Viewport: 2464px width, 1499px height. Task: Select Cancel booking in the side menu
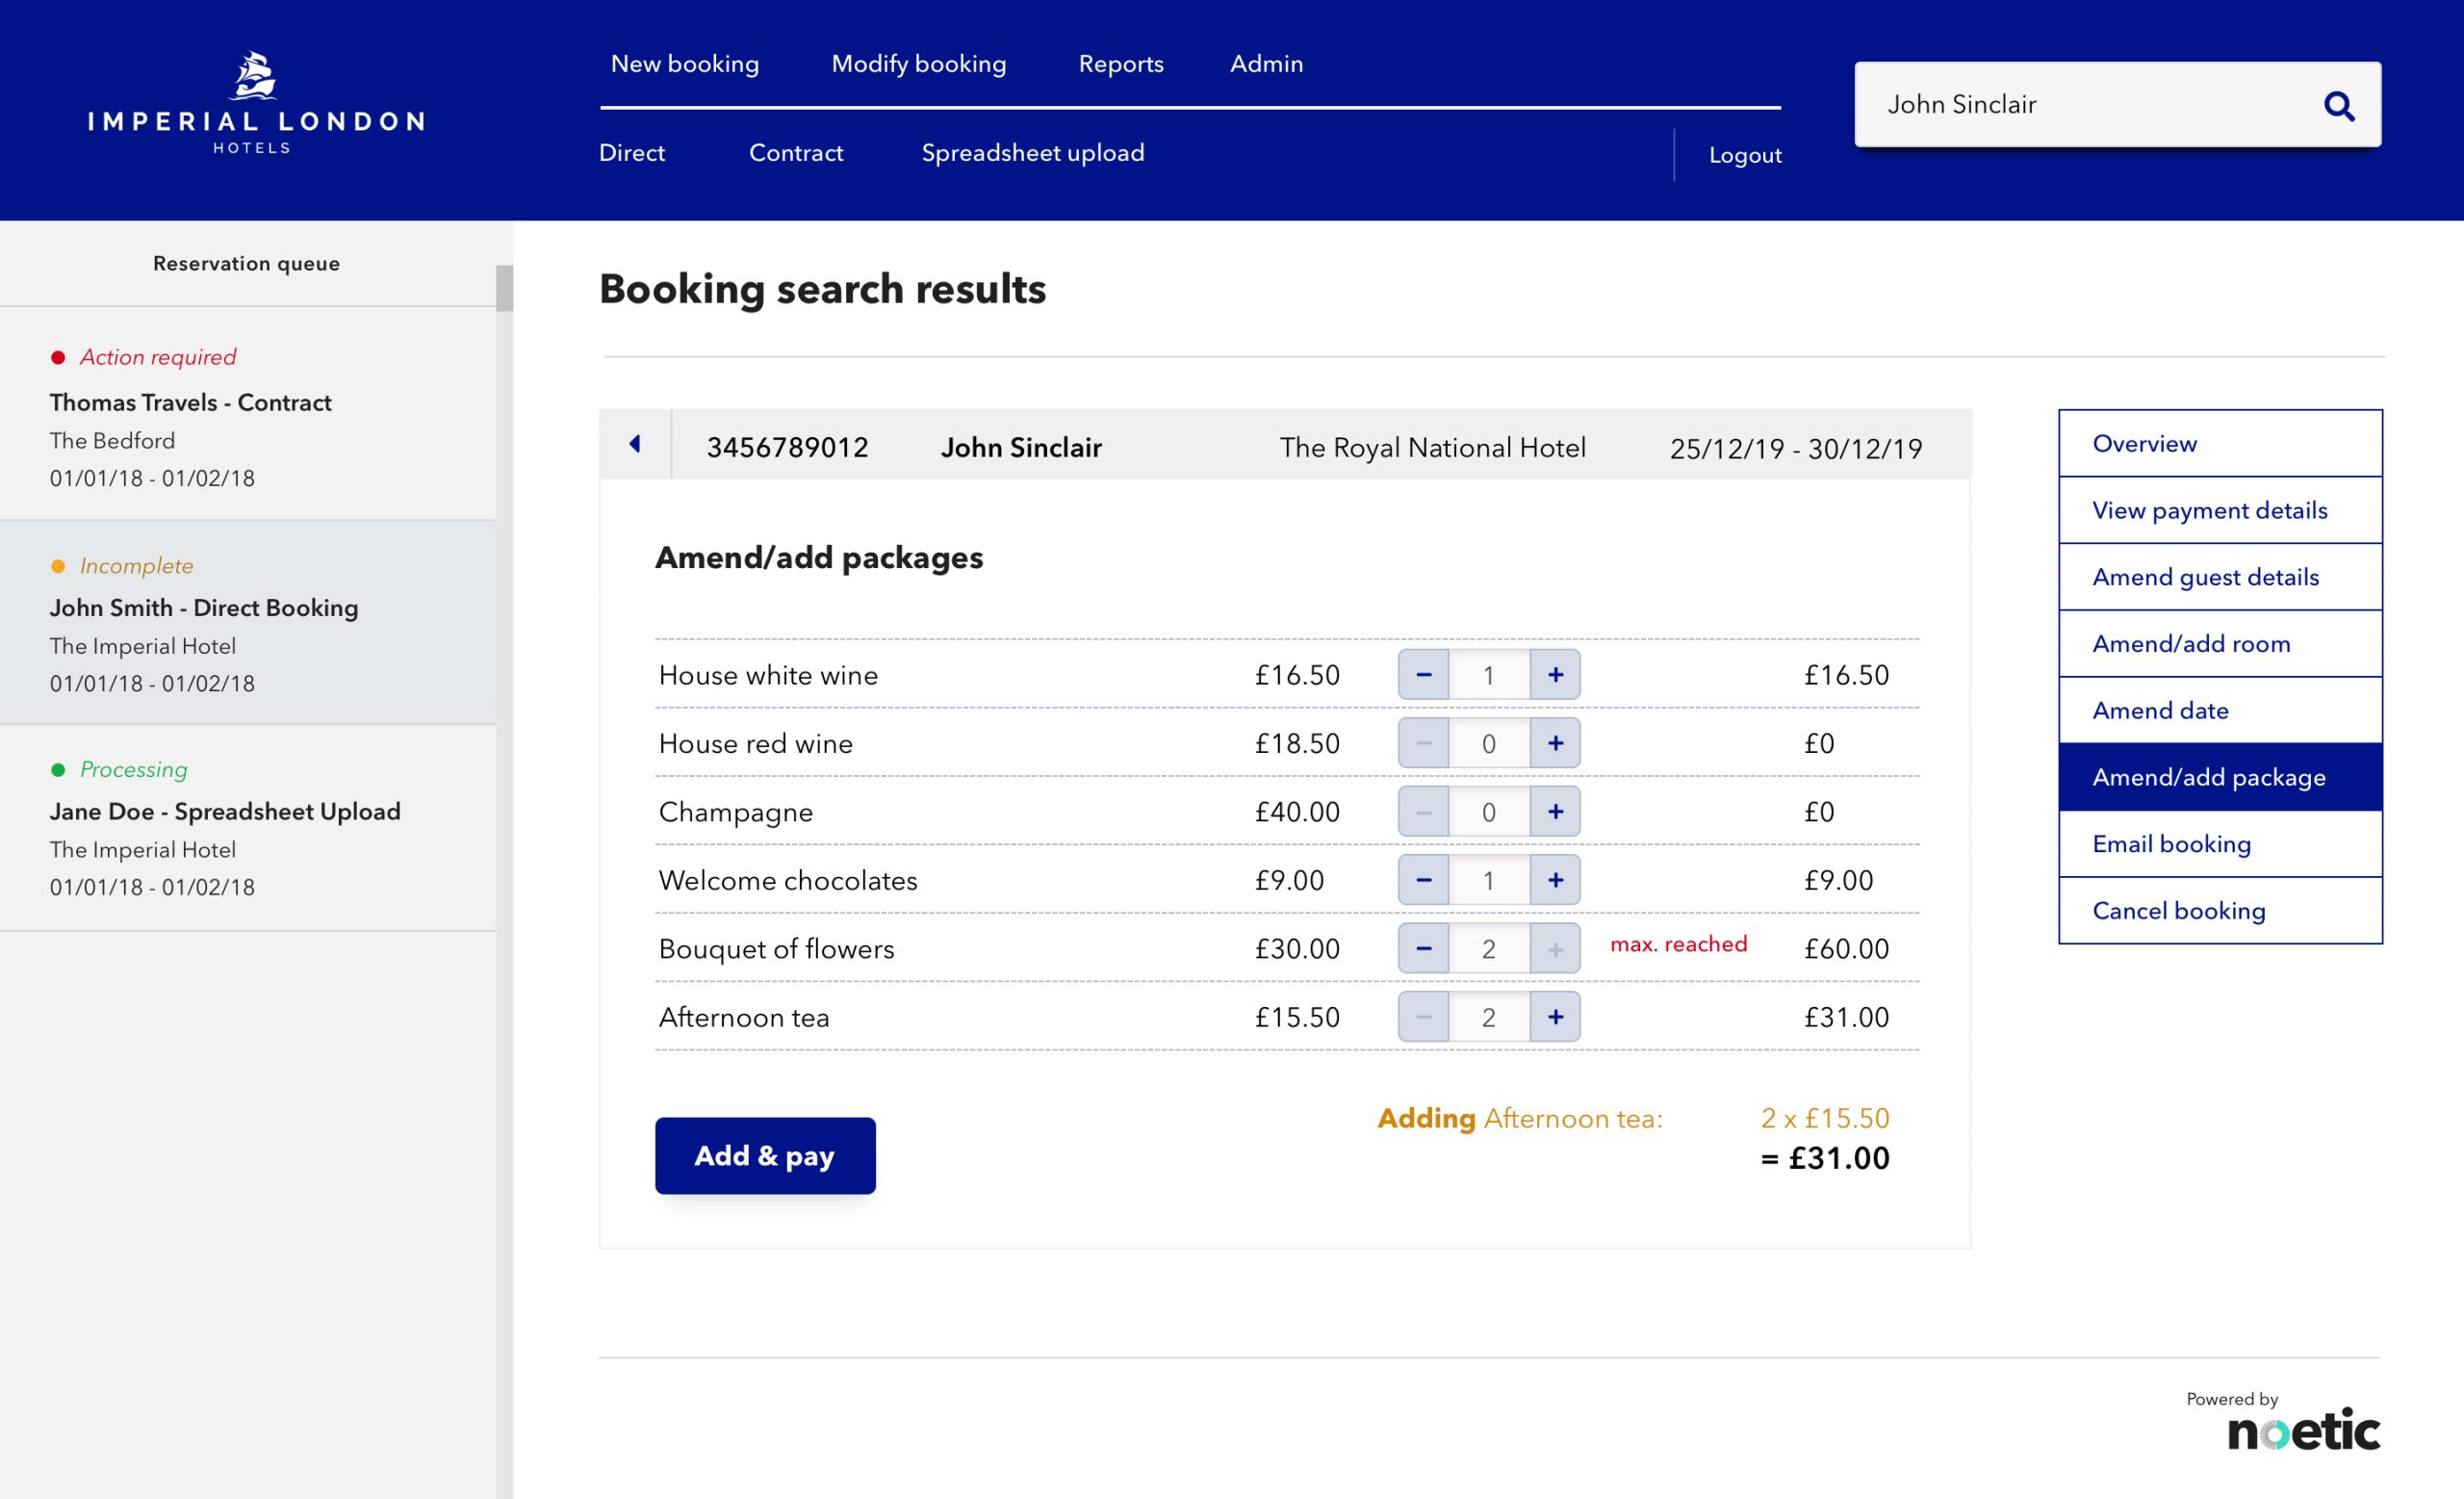tap(2178, 911)
